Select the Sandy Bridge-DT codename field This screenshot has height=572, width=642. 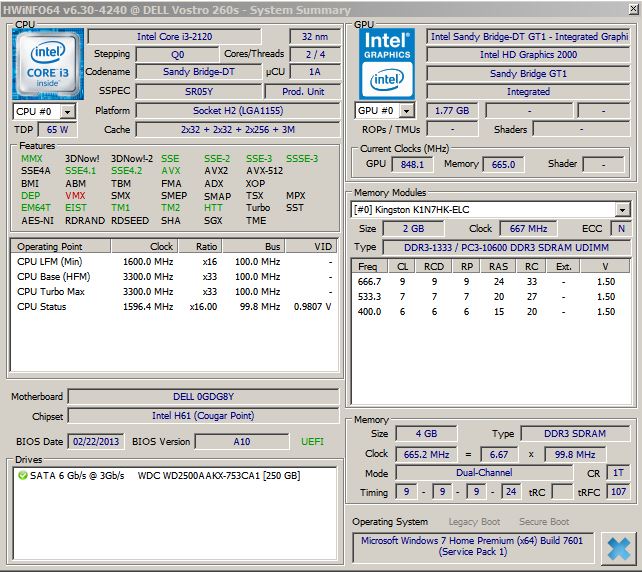[199, 72]
